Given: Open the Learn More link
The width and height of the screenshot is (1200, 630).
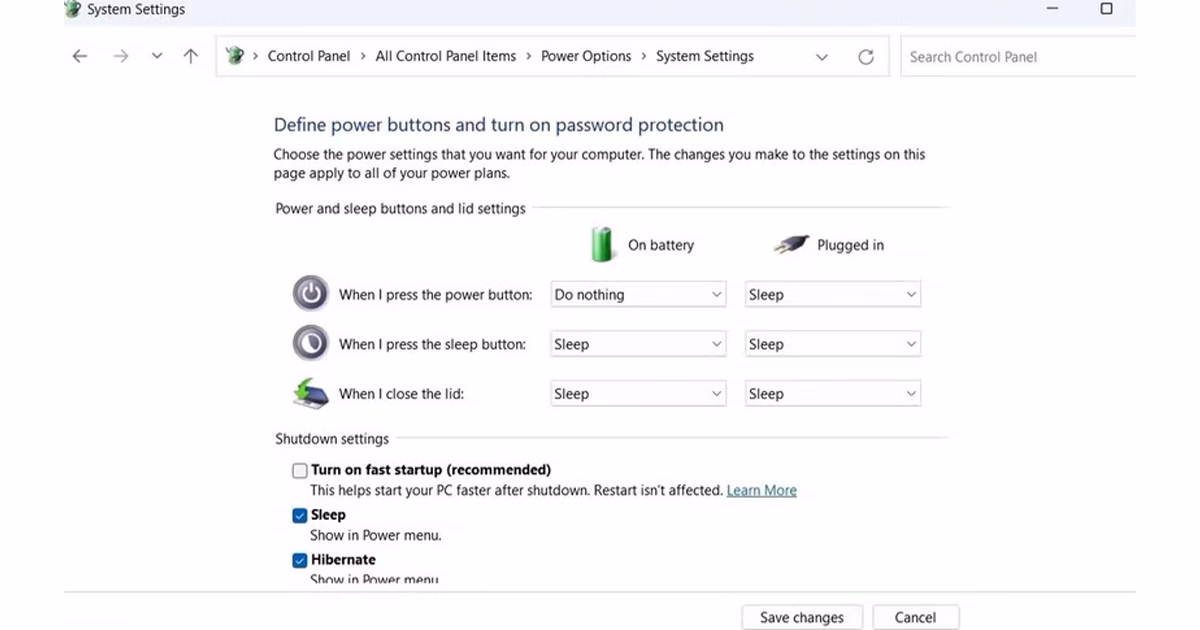Looking at the screenshot, I should (x=761, y=491).
